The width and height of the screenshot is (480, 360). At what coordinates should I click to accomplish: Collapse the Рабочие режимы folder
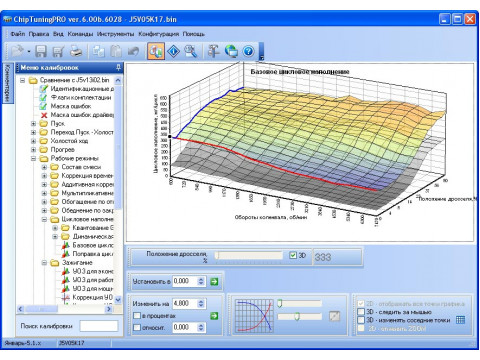click(33, 158)
